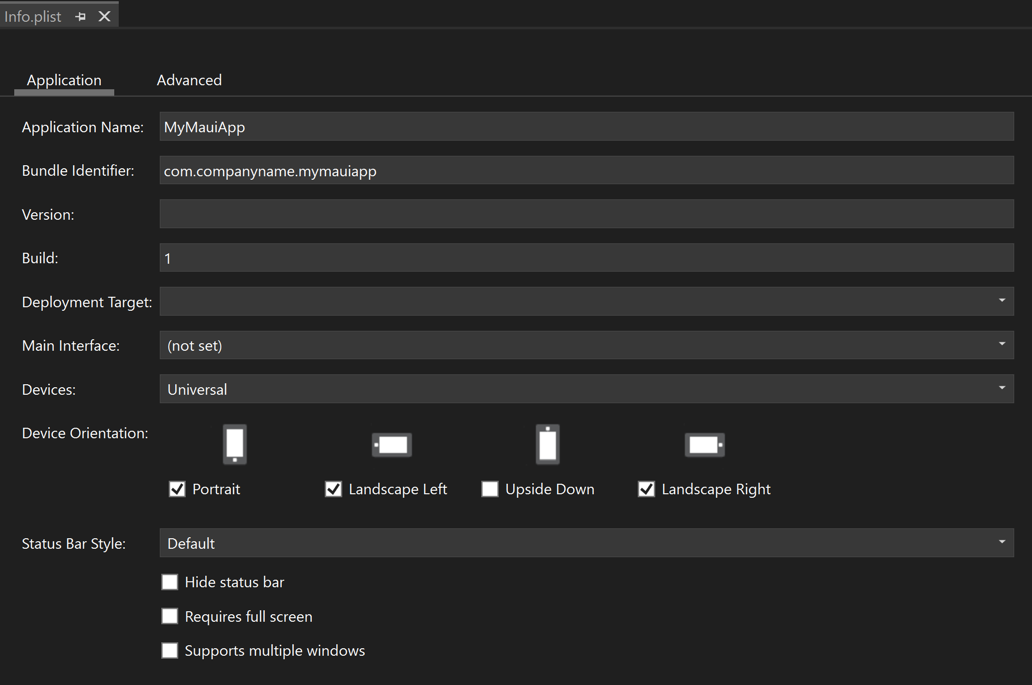Disable Landscape Left orientation

point(333,489)
